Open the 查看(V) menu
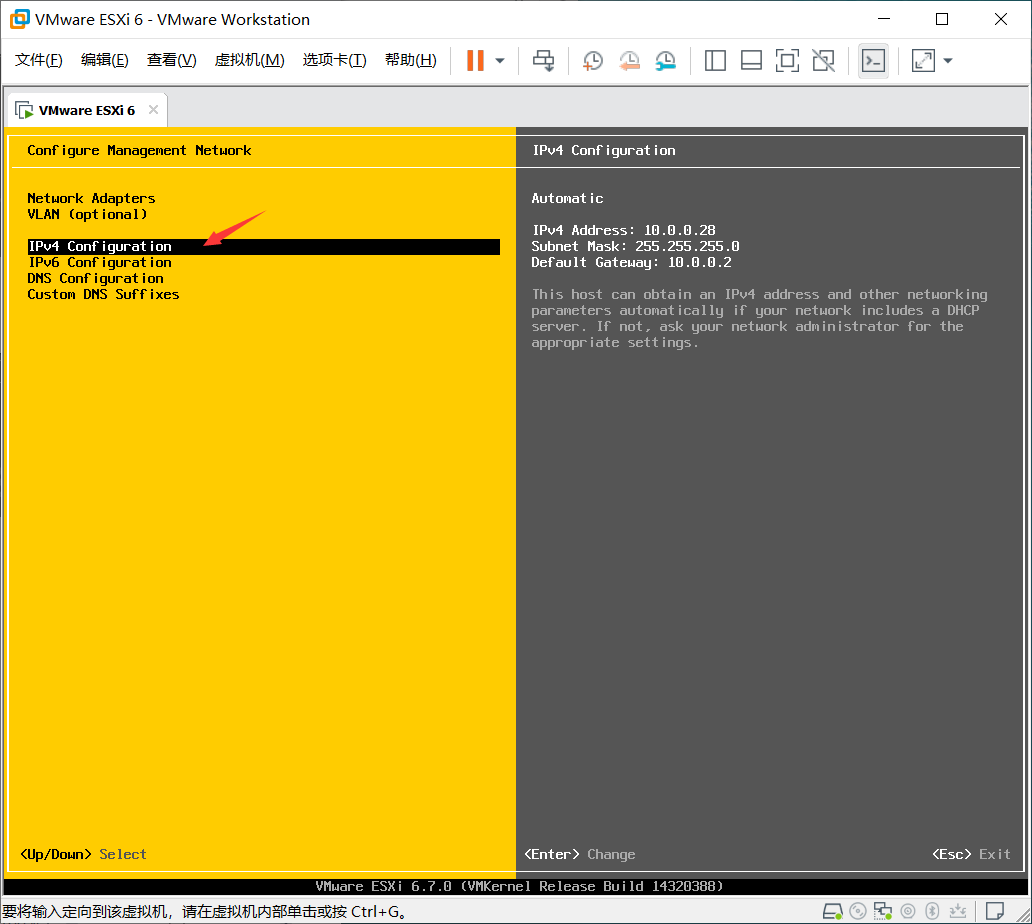Image resolution: width=1032 pixels, height=924 pixels. pos(171,60)
